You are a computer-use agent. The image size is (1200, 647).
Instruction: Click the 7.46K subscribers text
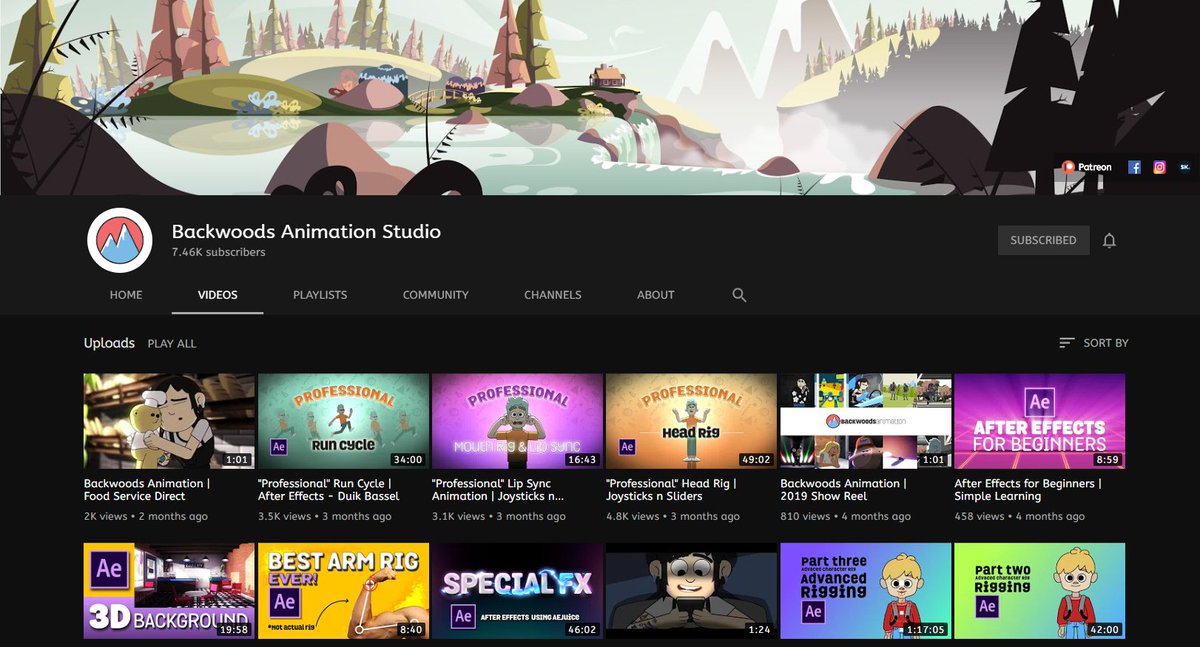[x=219, y=253]
